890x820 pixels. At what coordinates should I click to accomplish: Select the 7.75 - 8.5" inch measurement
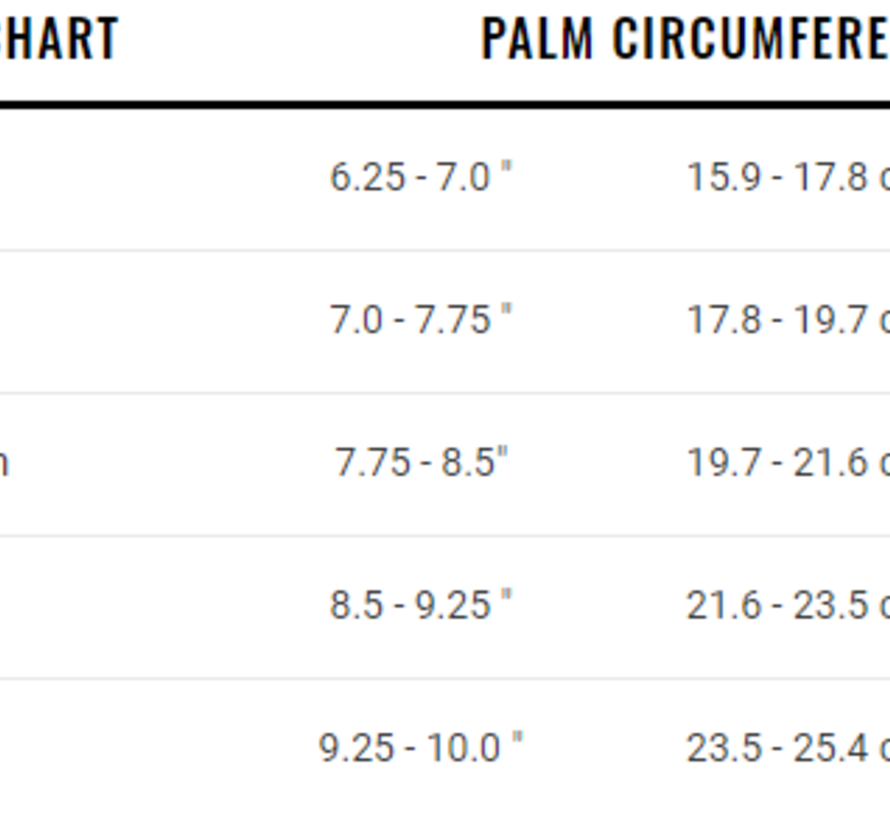[421, 462]
